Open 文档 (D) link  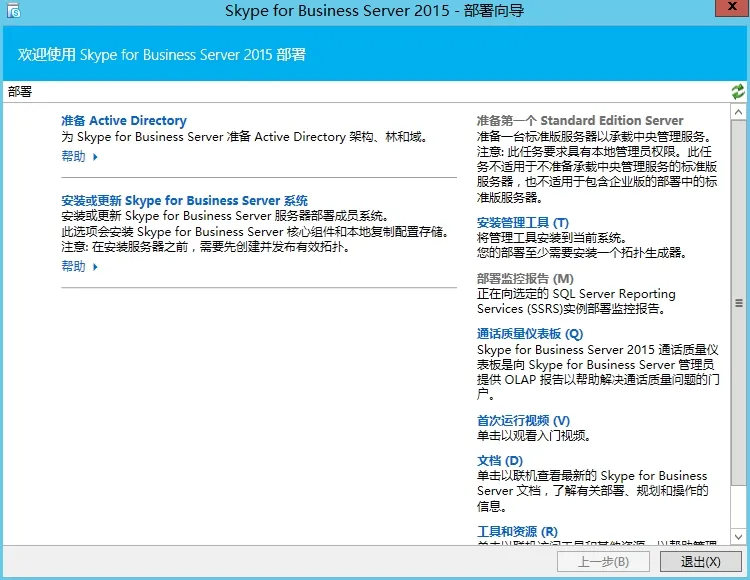tap(499, 460)
